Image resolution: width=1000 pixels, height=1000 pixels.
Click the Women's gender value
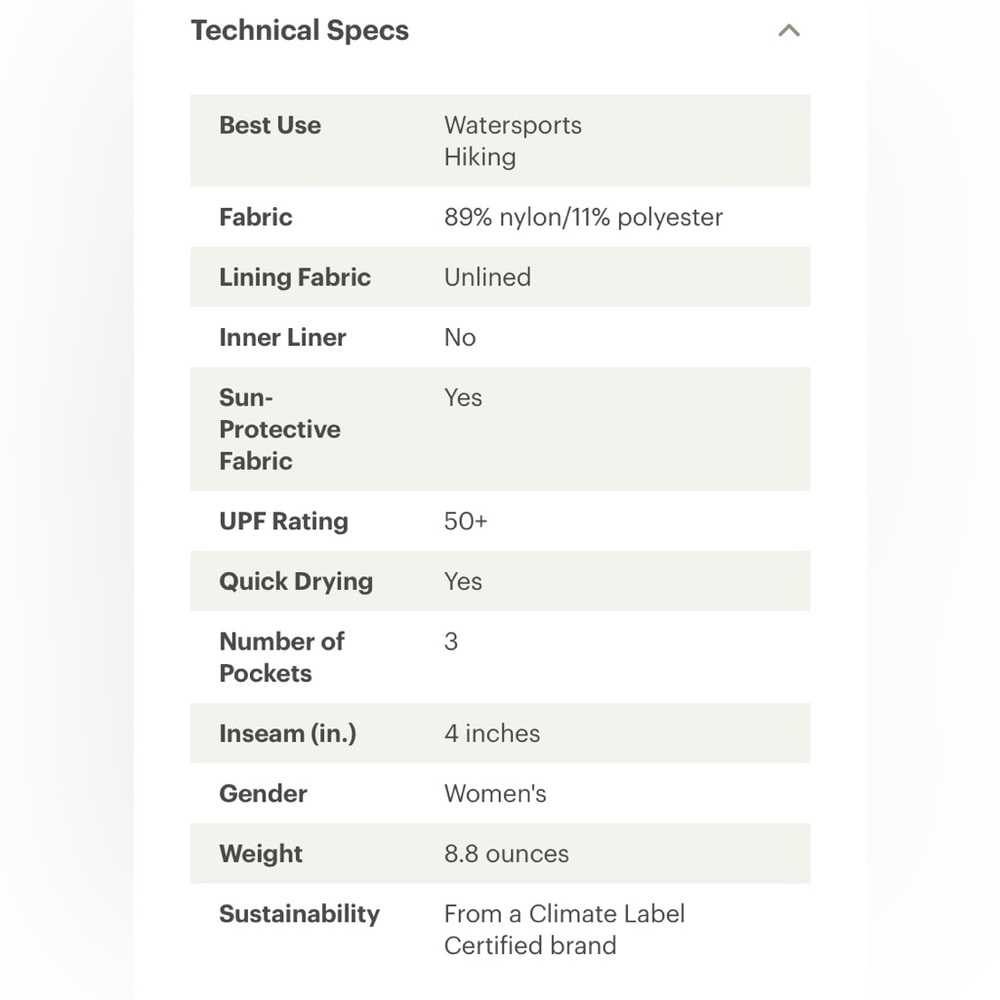[x=495, y=793]
